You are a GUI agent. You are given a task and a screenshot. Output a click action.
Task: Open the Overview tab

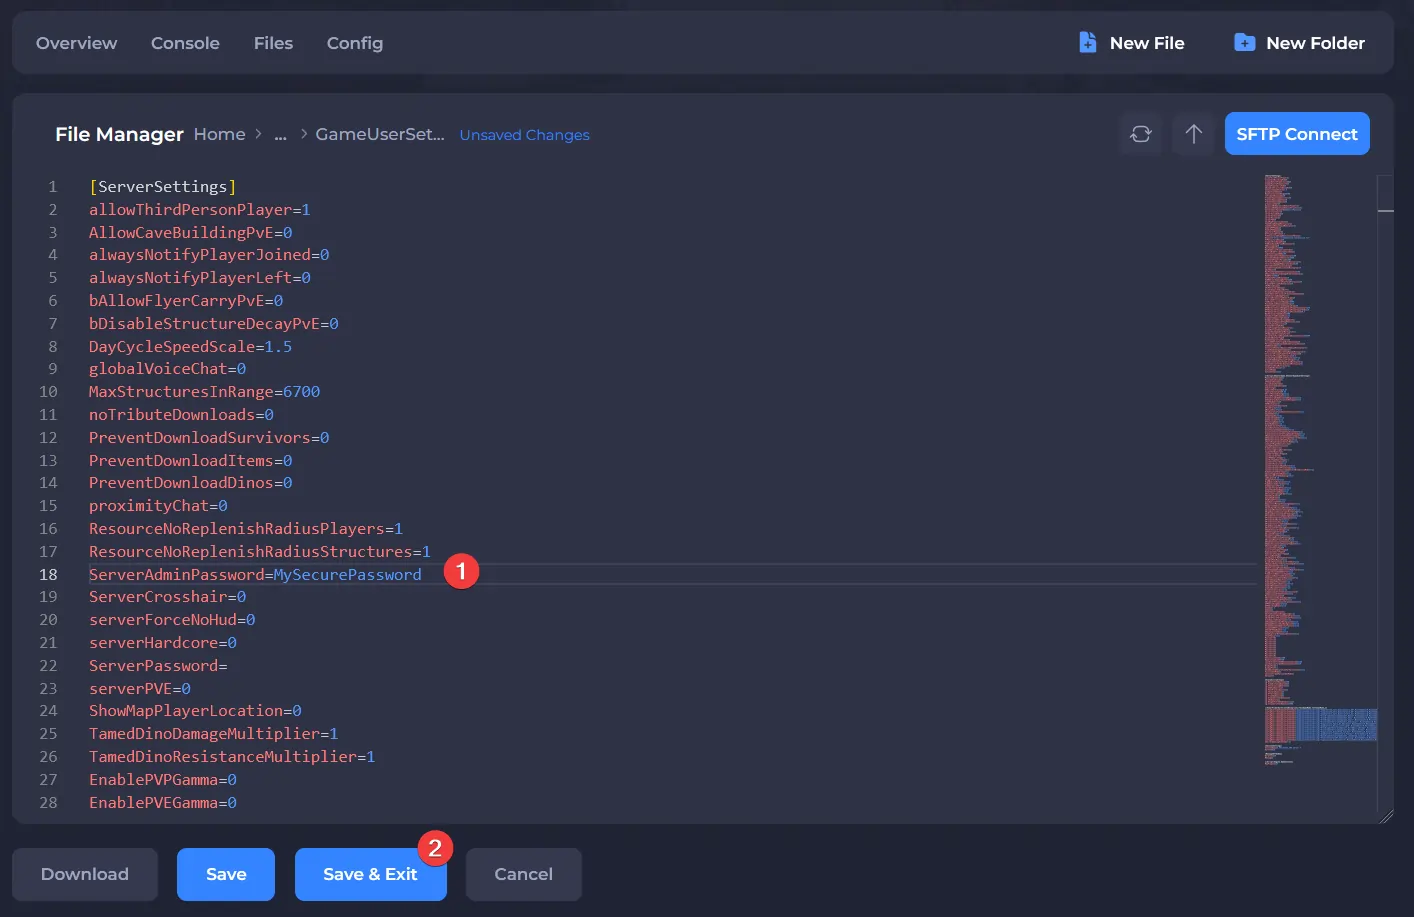76,43
